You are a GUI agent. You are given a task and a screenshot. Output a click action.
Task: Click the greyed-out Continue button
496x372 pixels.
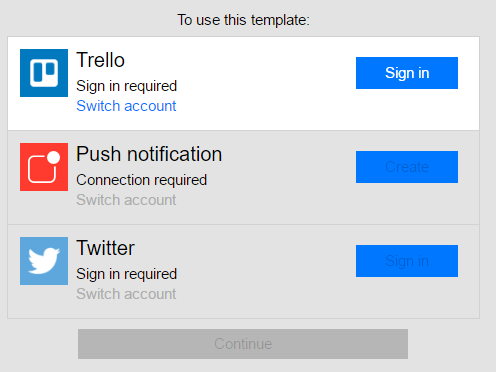[243, 344]
